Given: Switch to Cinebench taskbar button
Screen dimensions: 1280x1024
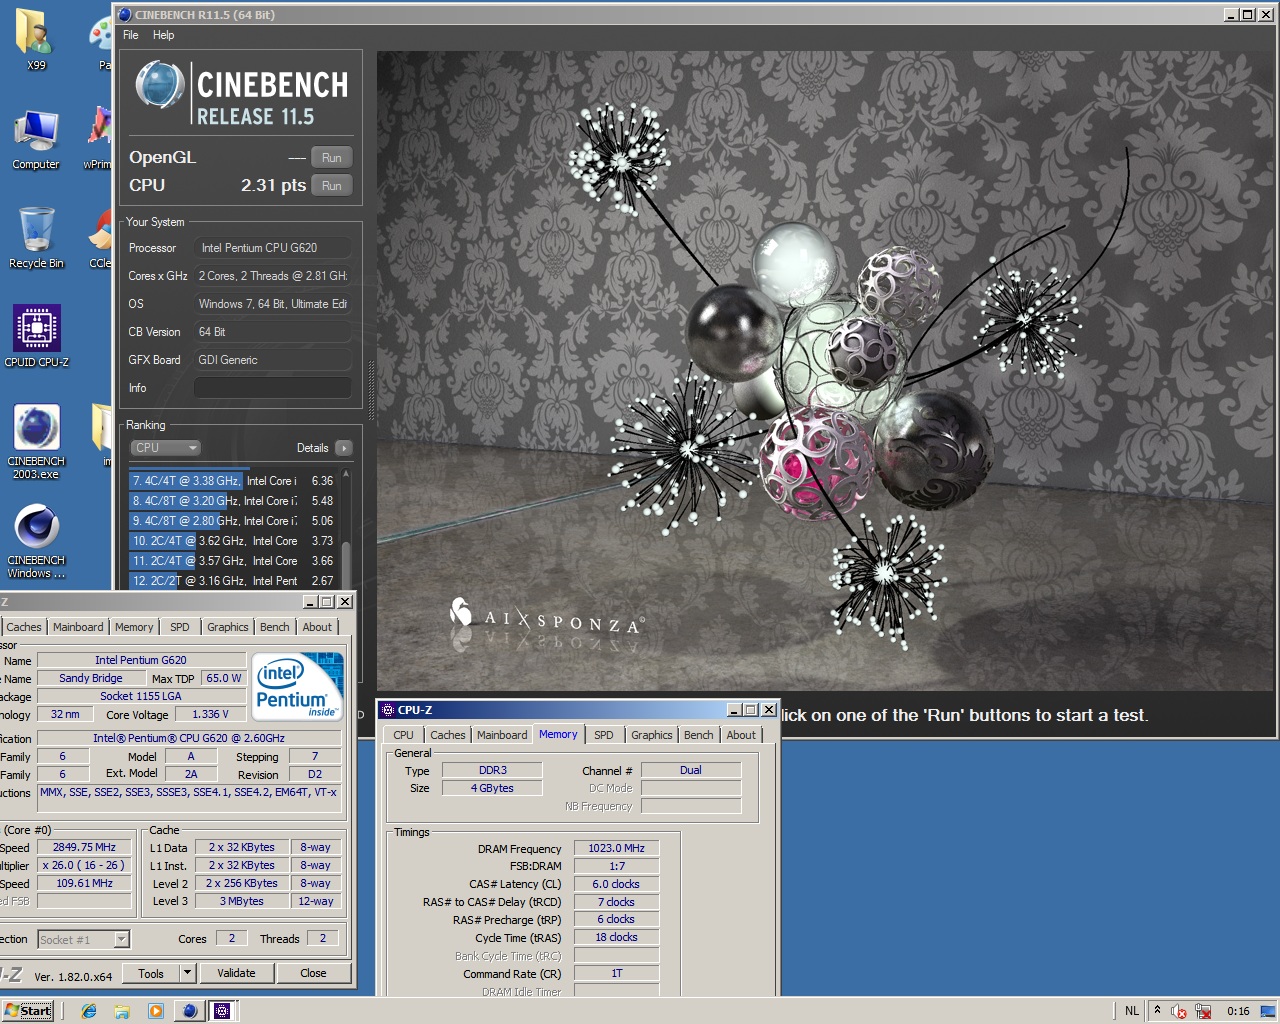Looking at the screenshot, I should 189,1011.
